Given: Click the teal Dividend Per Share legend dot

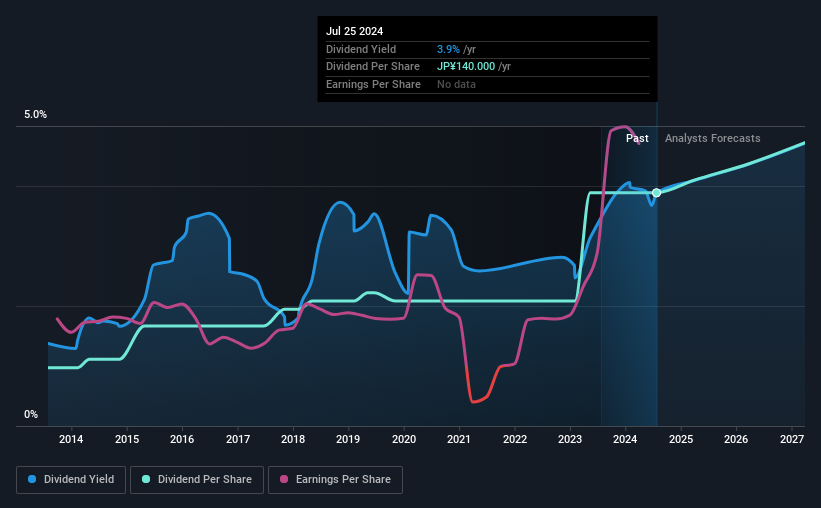Looking at the screenshot, I should click(x=146, y=479).
